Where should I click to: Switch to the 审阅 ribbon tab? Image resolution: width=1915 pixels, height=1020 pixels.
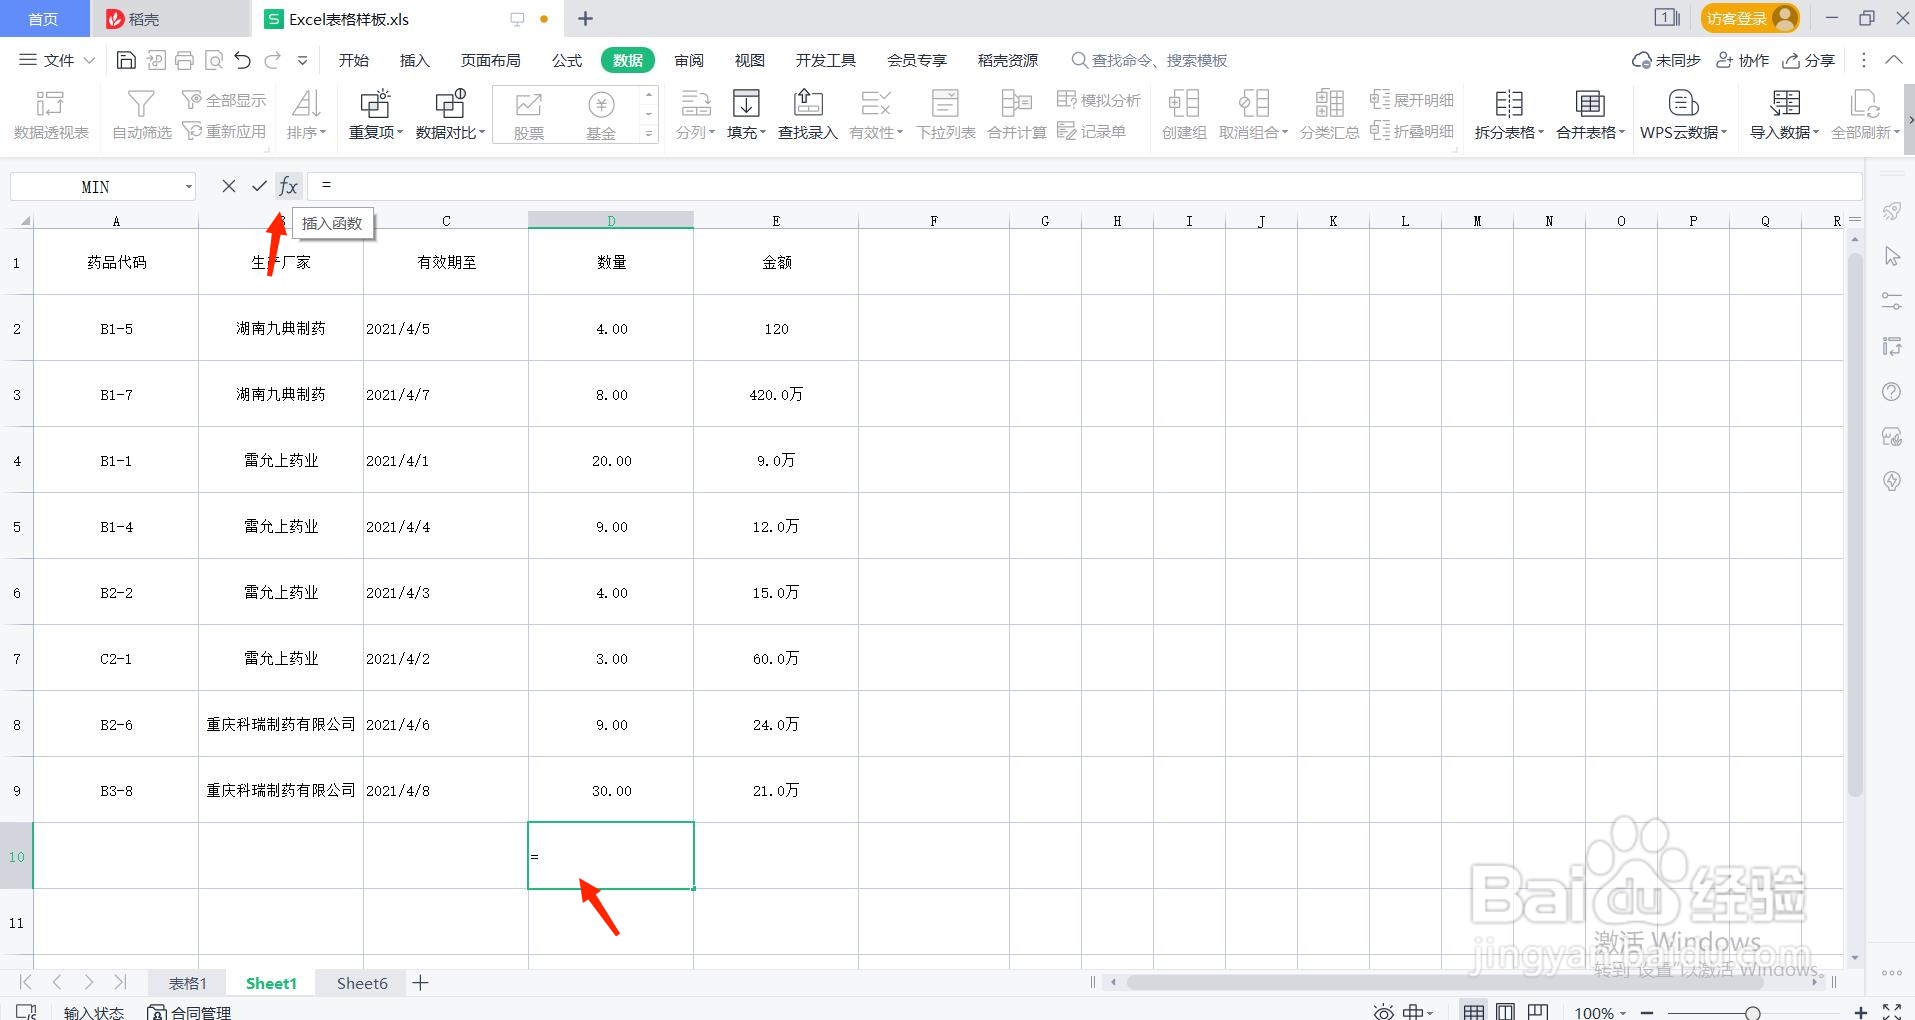click(689, 60)
